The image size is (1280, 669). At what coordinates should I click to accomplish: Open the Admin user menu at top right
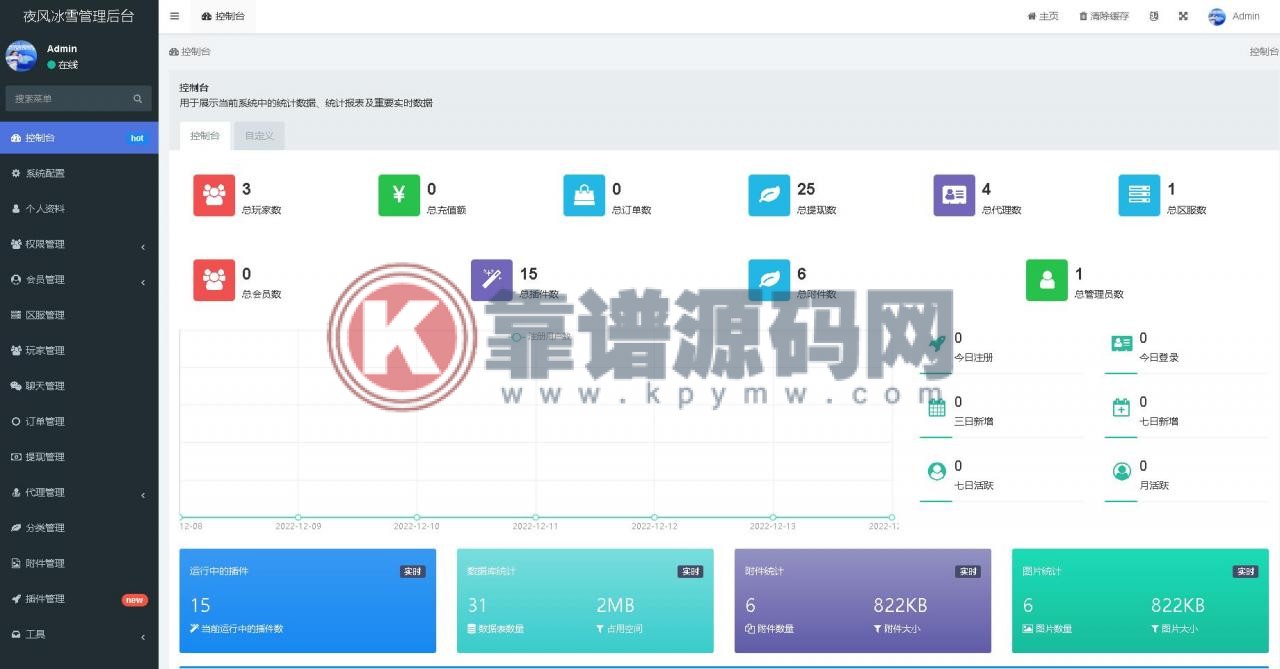(x=1234, y=16)
